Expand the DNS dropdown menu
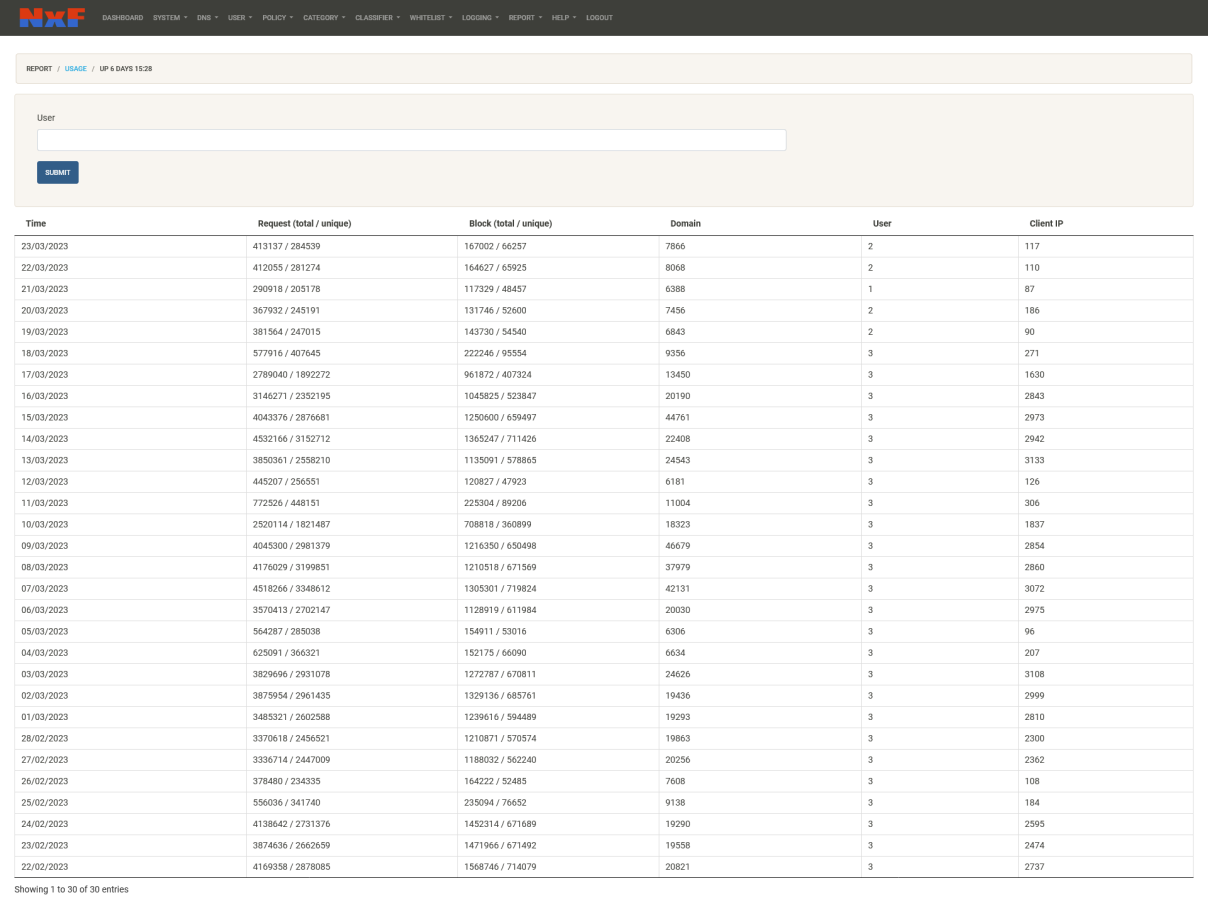1208x900 pixels. coord(207,18)
